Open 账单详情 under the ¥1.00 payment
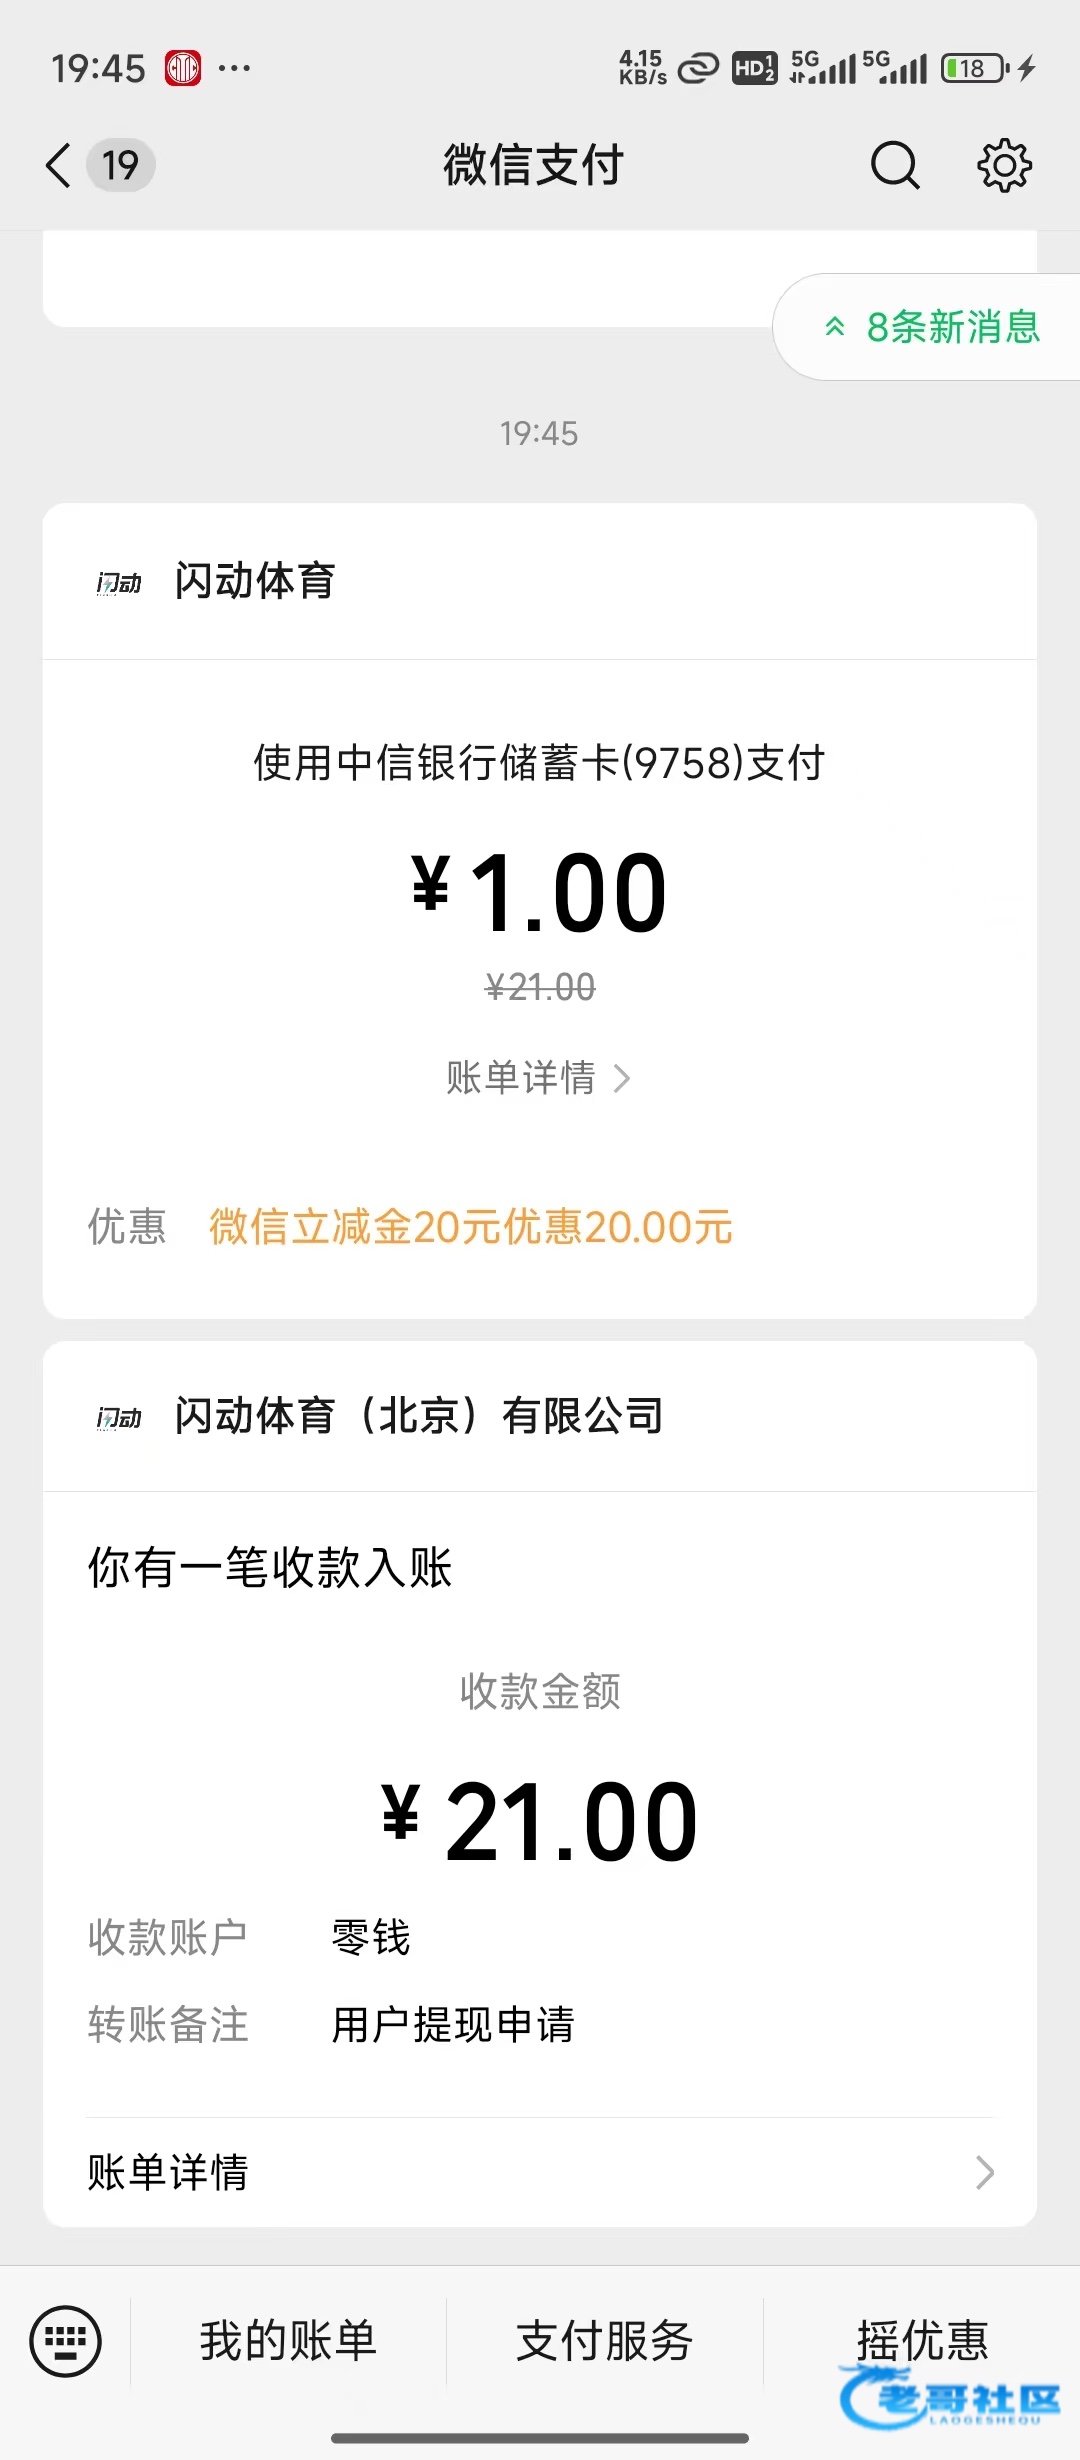Viewport: 1080px width, 2460px height. click(538, 1078)
